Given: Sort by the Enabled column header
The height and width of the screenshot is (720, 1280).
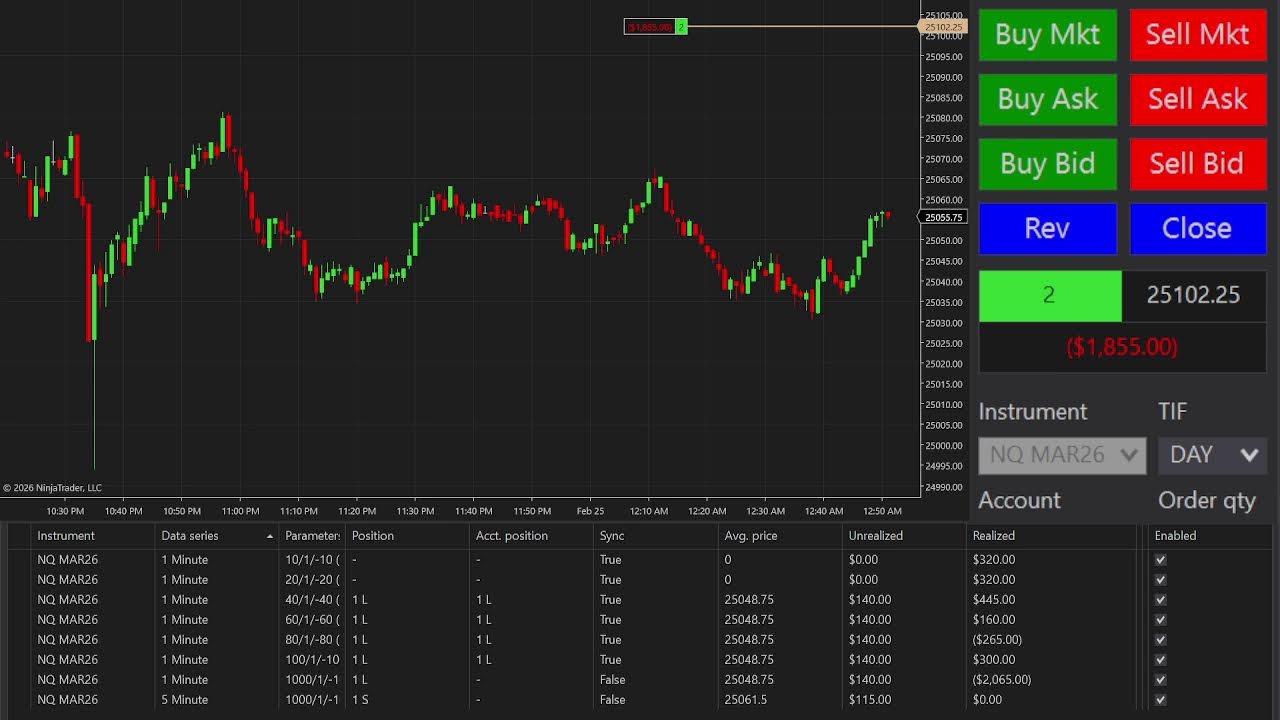Looking at the screenshot, I should (1175, 536).
